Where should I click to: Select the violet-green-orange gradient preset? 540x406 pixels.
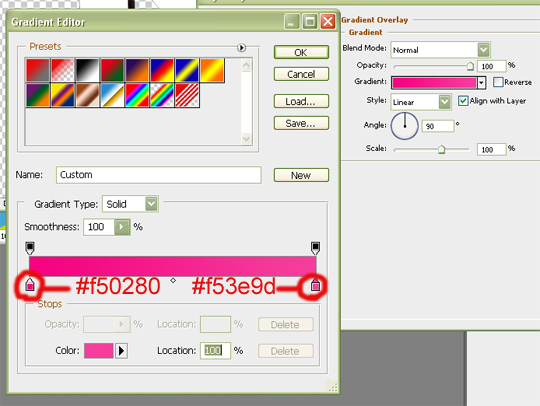pyautogui.click(x=38, y=95)
